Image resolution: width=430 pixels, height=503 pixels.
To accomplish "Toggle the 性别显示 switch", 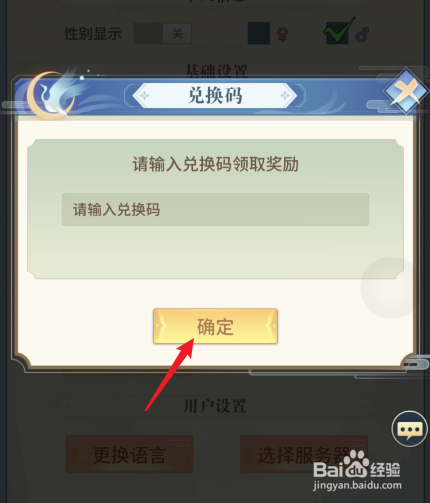I will point(163,33).
